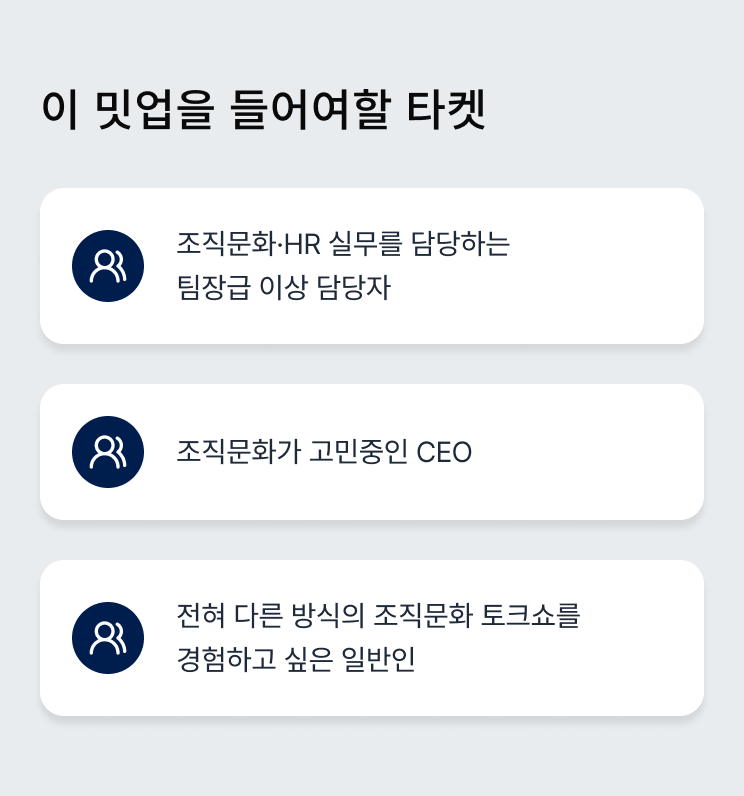The width and height of the screenshot is (744, 796).
Task: Click the word 토크쇼를 in the third card
Action: pyautogui.click(x=530, y=615)
